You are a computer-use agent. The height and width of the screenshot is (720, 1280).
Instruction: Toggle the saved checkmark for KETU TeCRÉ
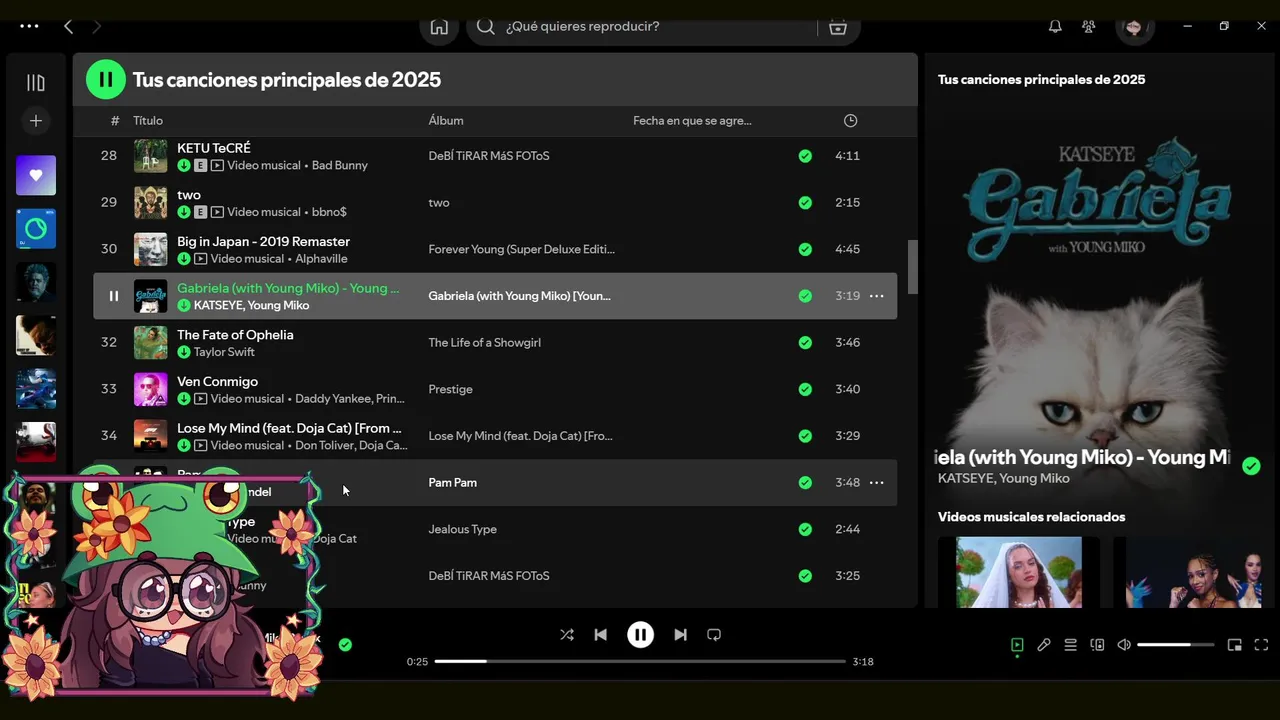805,156
